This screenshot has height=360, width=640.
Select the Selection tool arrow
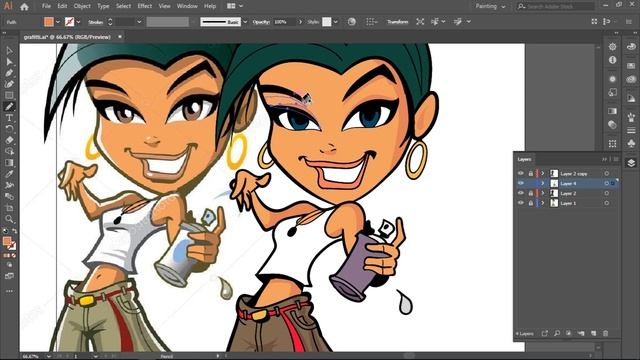[x=9, y=51]
